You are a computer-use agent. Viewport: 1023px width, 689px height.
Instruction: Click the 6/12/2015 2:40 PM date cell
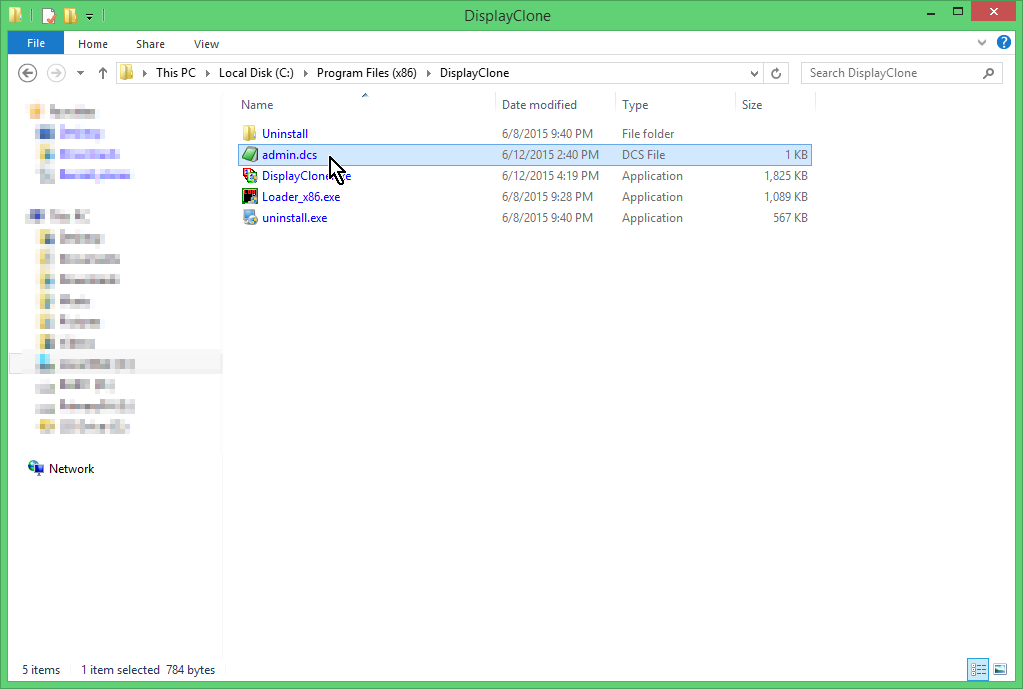(x=550, y=155)
